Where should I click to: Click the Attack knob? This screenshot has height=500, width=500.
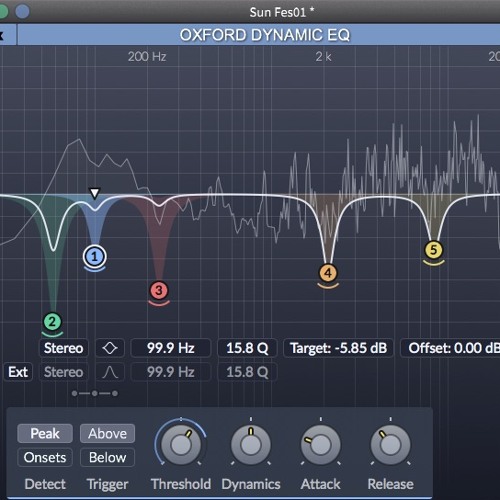321,445
